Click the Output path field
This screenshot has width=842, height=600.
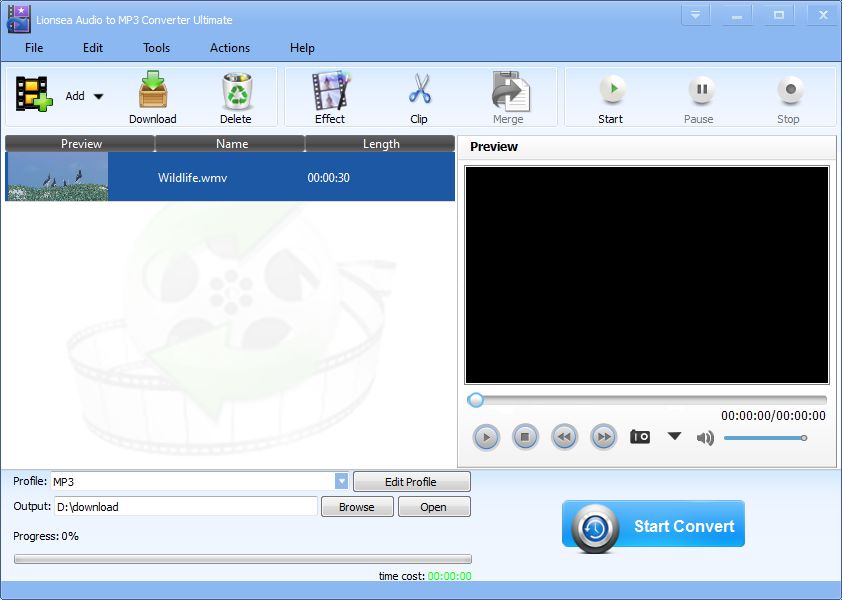pyautogui.click(x=186, y=507)
